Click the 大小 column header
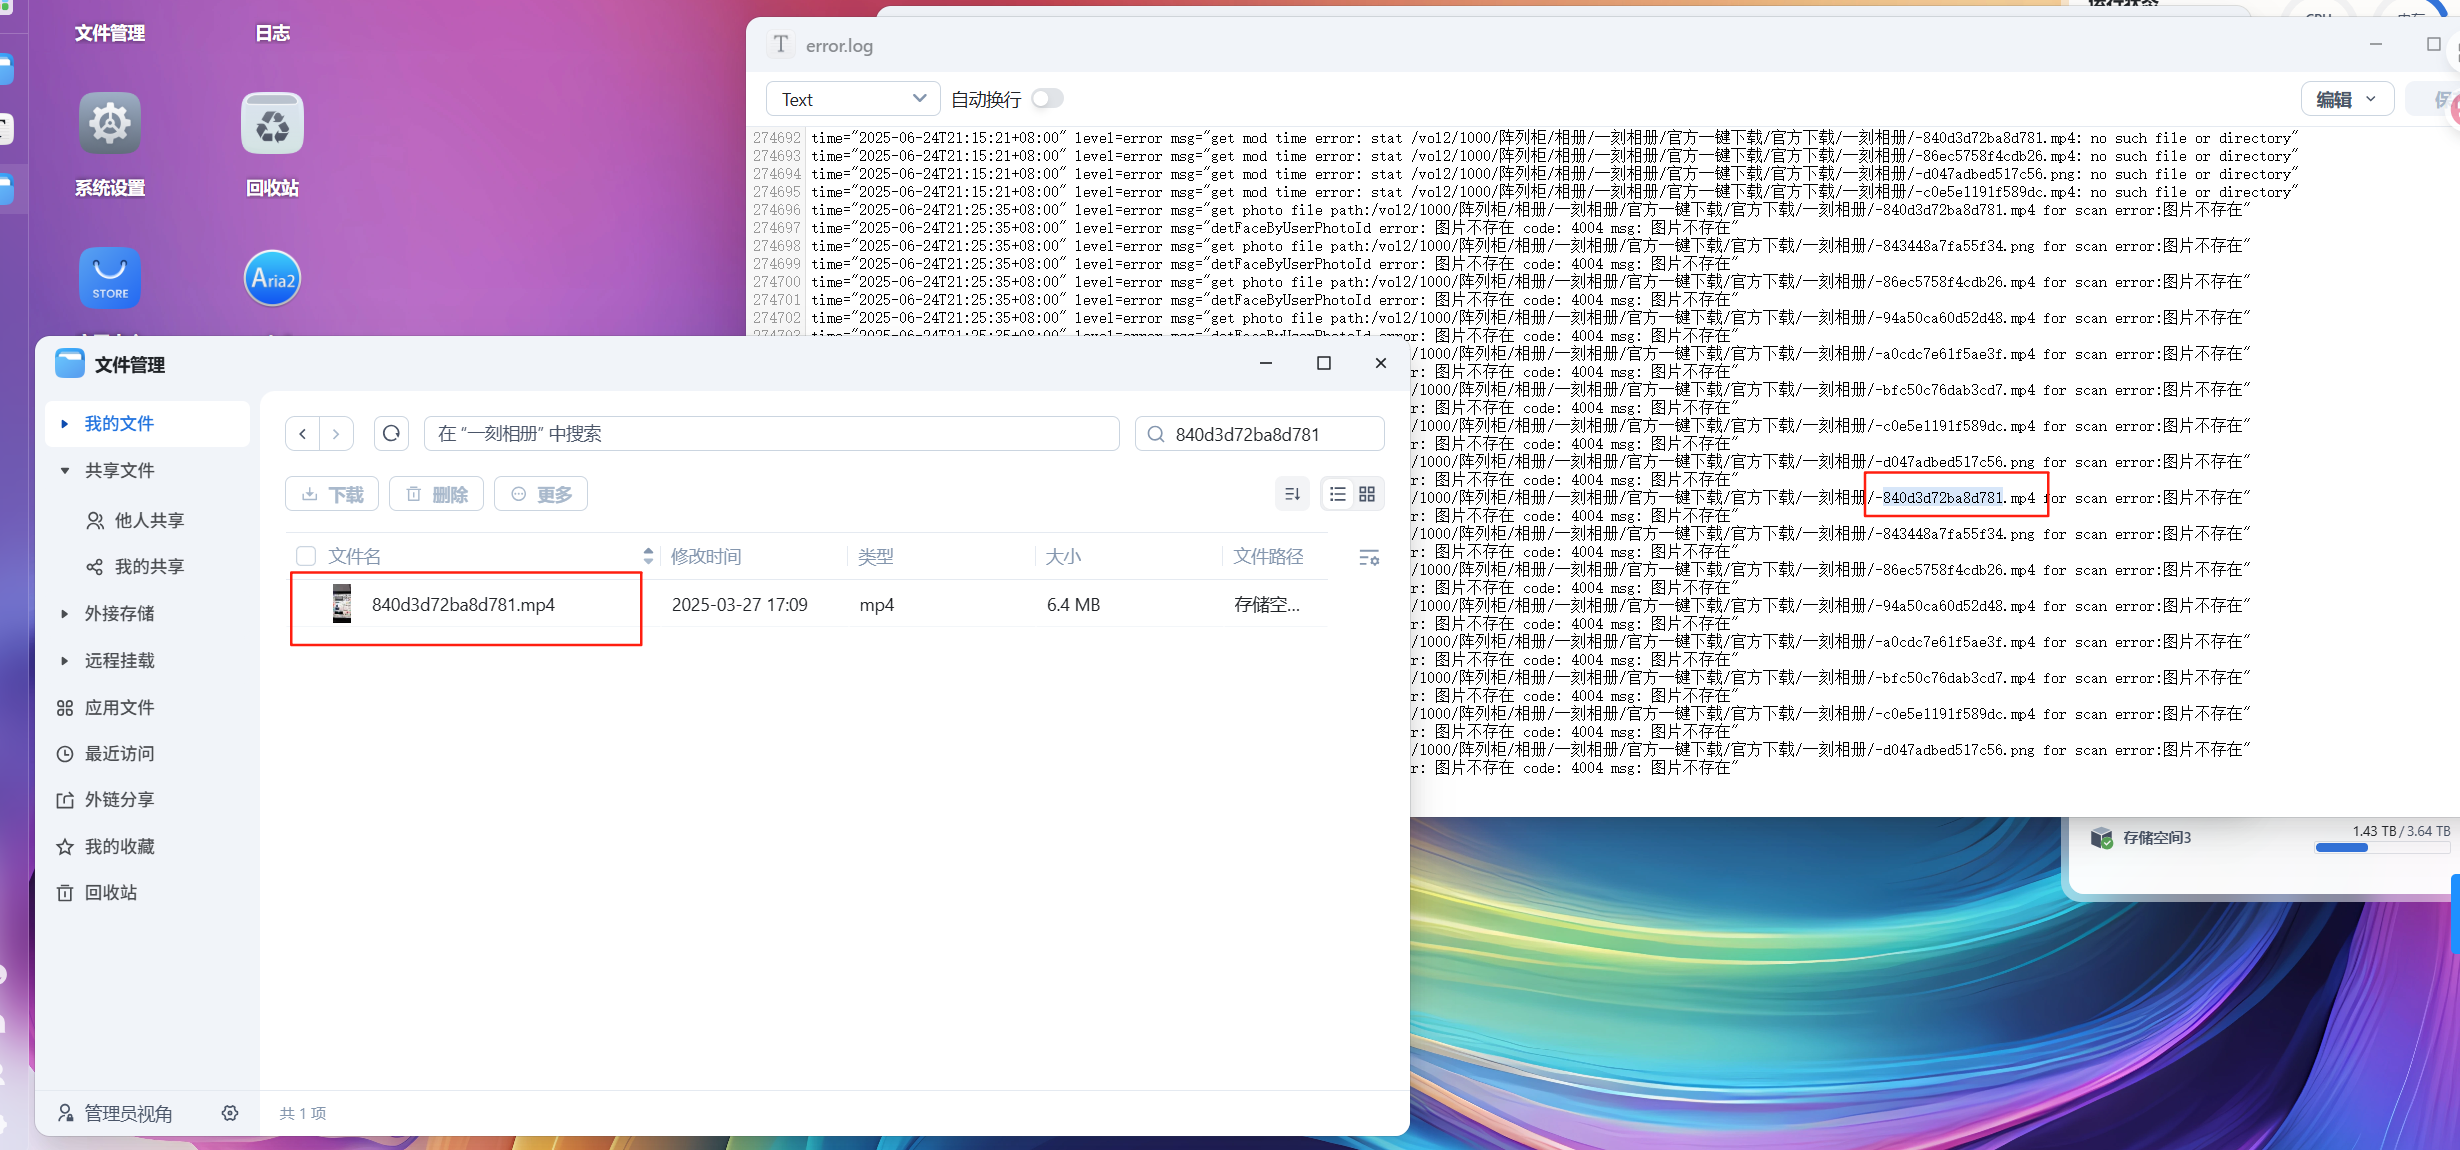2460x1150 pixels. tap(1063, 556)
